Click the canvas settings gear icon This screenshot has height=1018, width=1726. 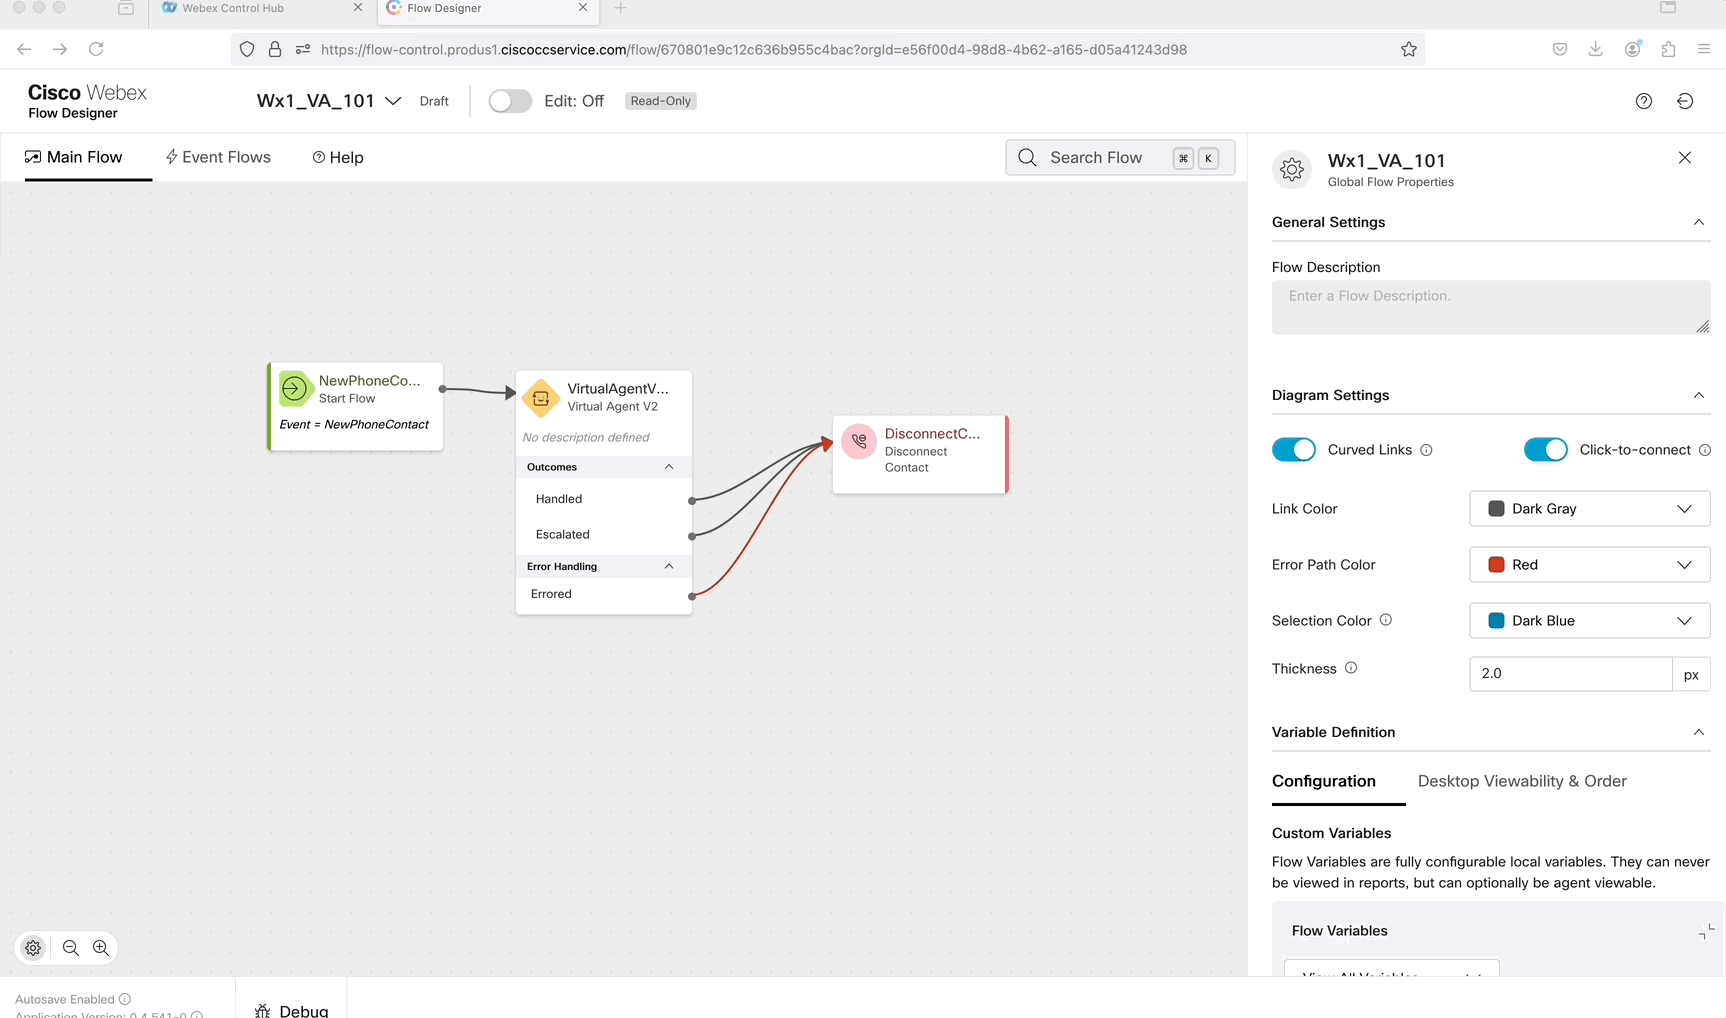pyautogui.click(x=33, y=948)
